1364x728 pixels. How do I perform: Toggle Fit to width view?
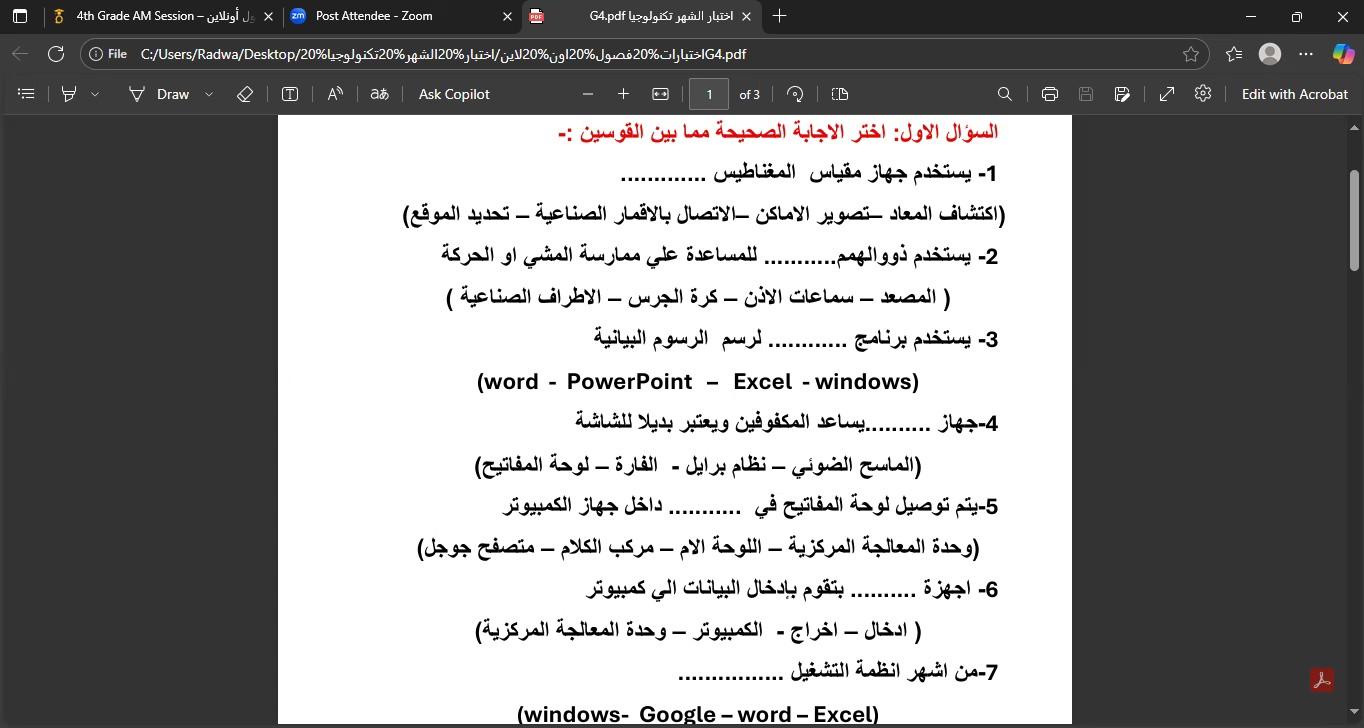click(660, 94)
